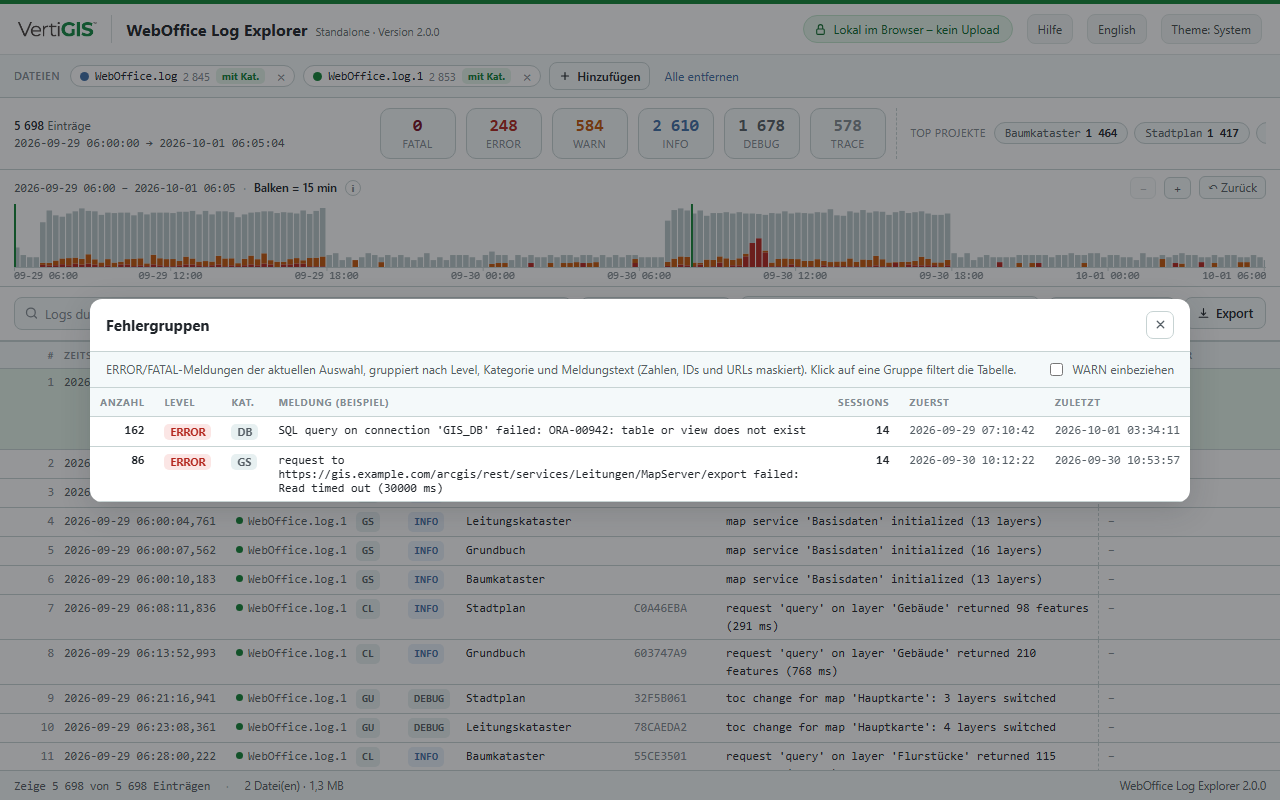
Task: Filter by Baumkataster project chip
Action: 1061,133
